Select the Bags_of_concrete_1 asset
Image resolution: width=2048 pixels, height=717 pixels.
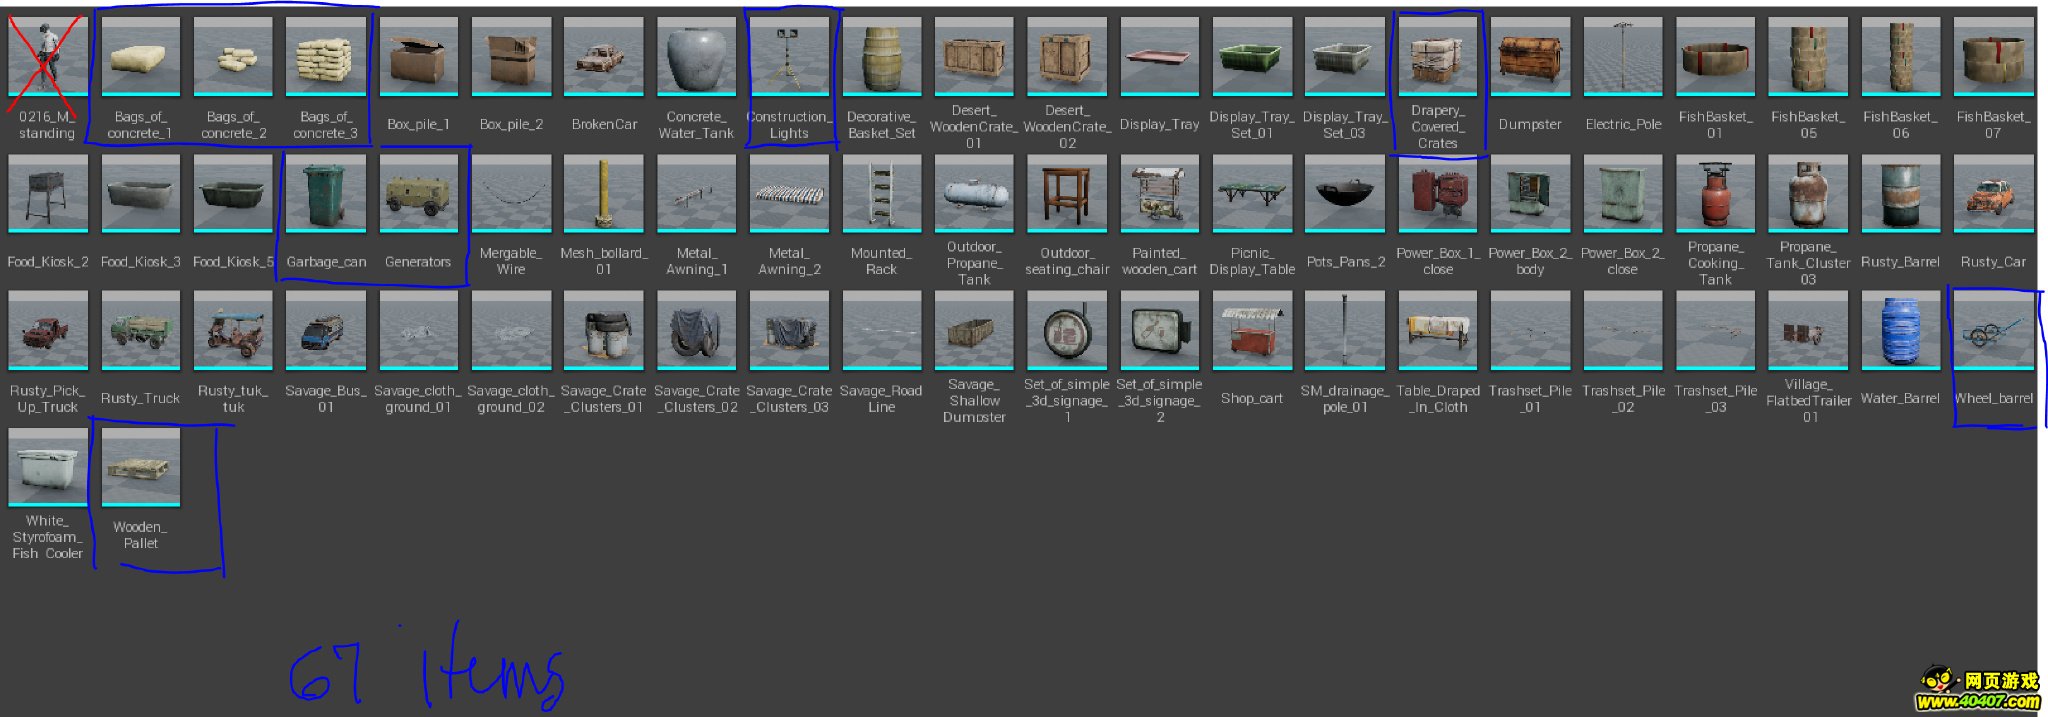tap(141, 56)
